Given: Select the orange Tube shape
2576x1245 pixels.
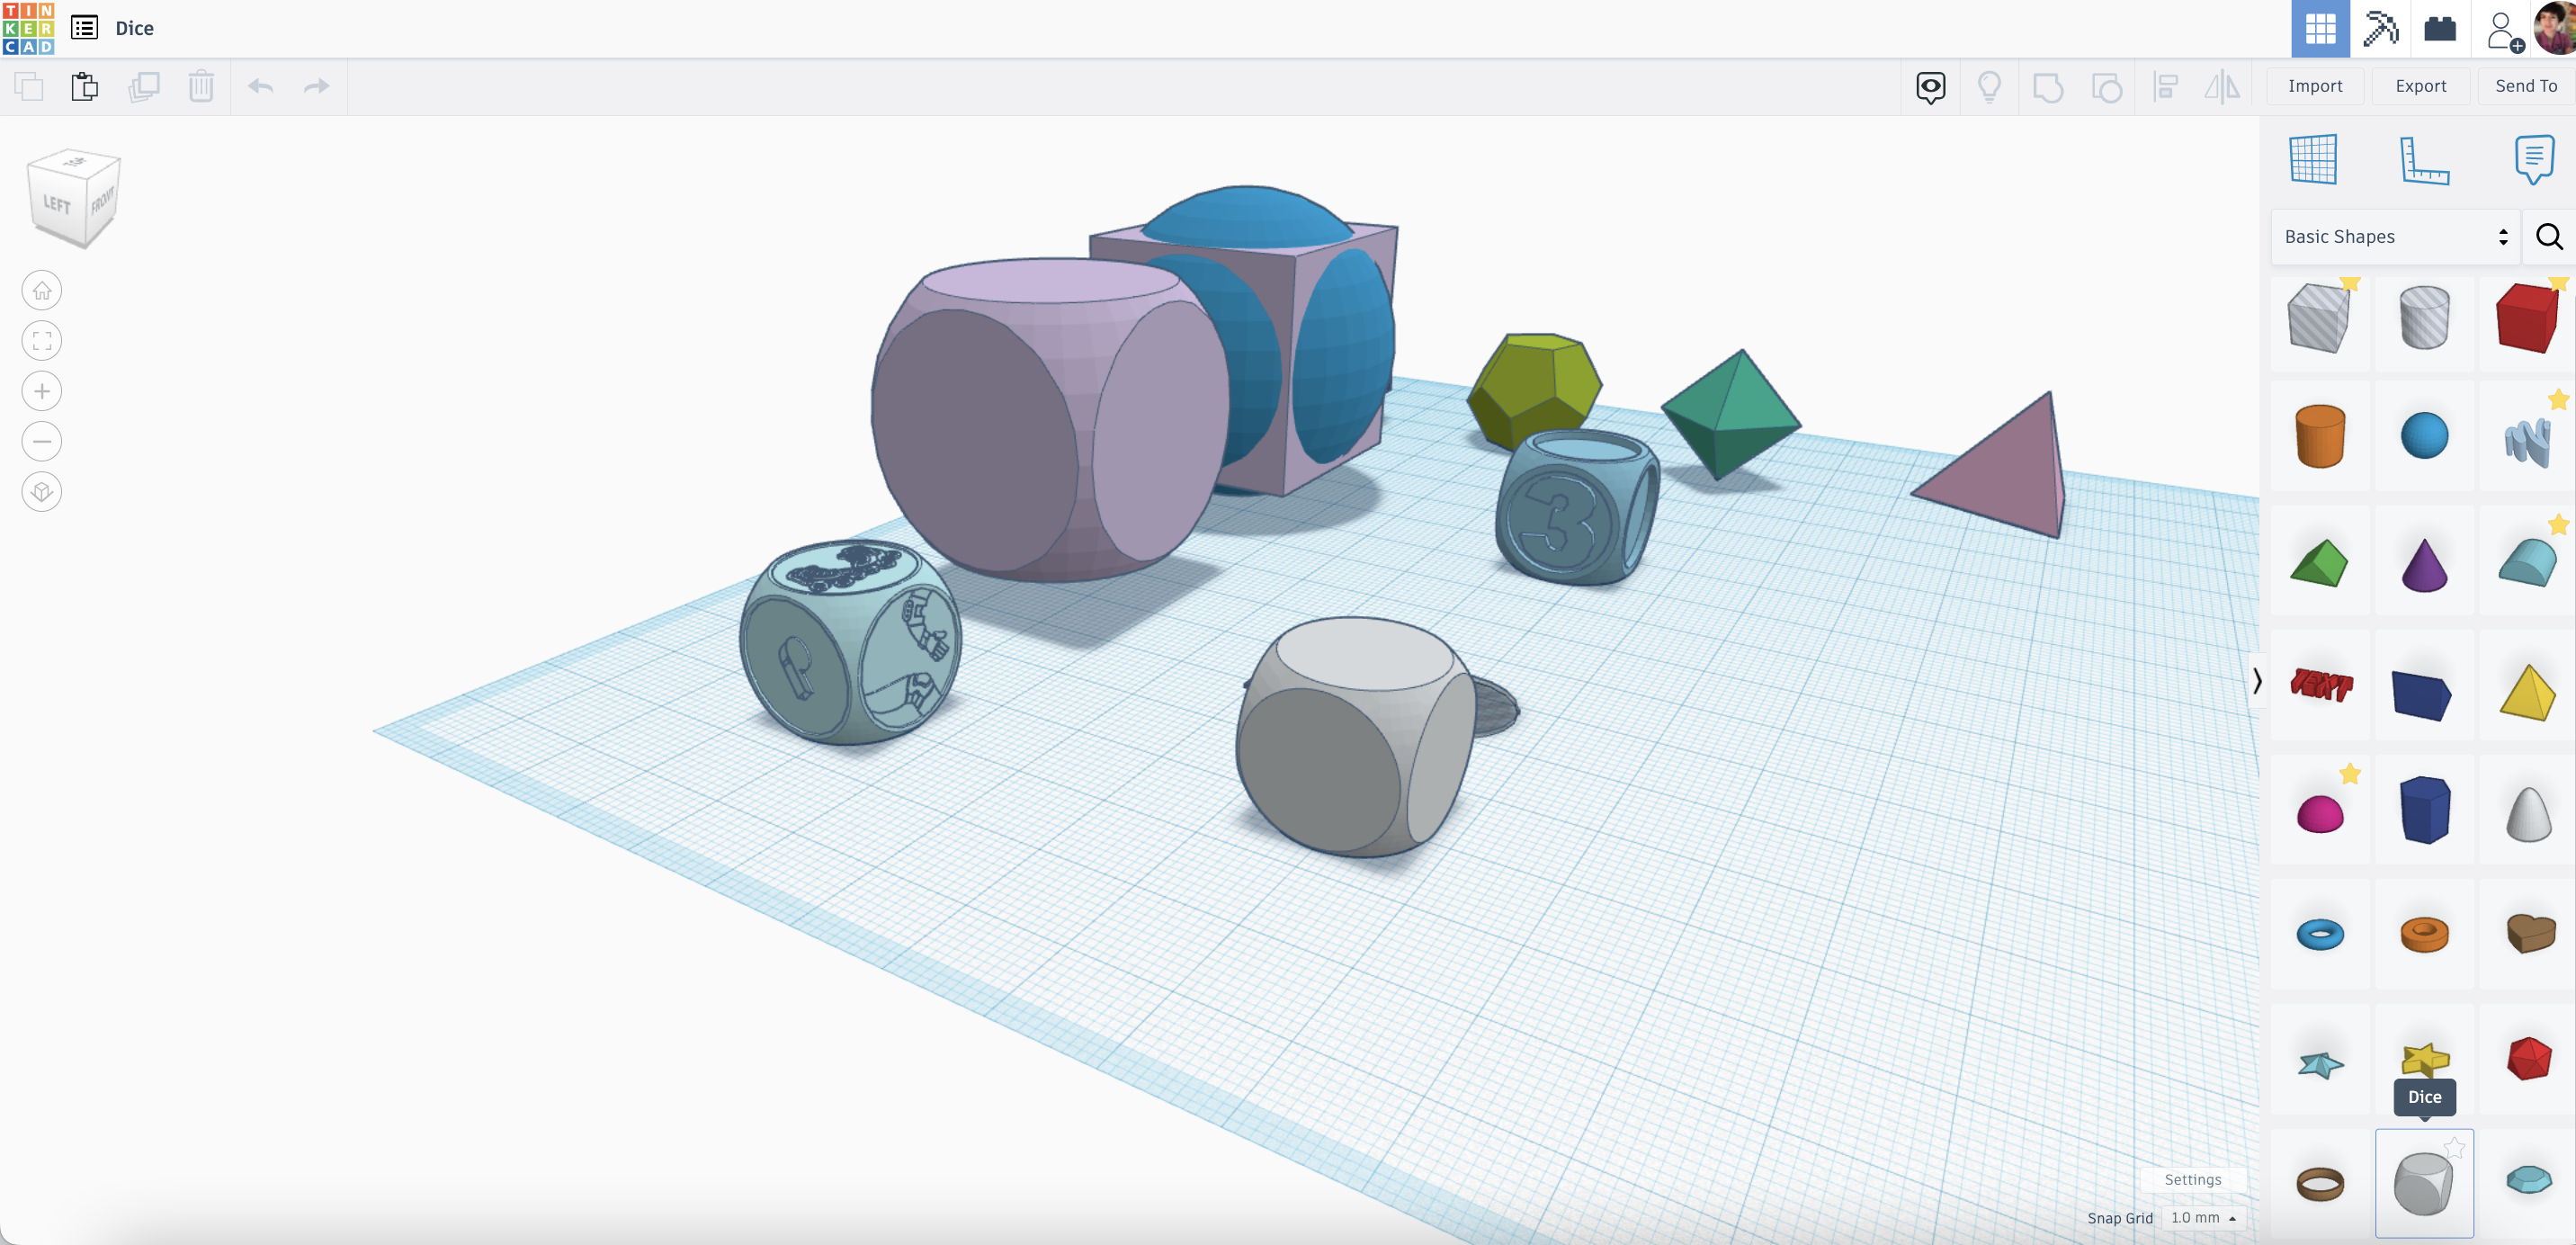Looking at the screenshot, I should 2424,935.
